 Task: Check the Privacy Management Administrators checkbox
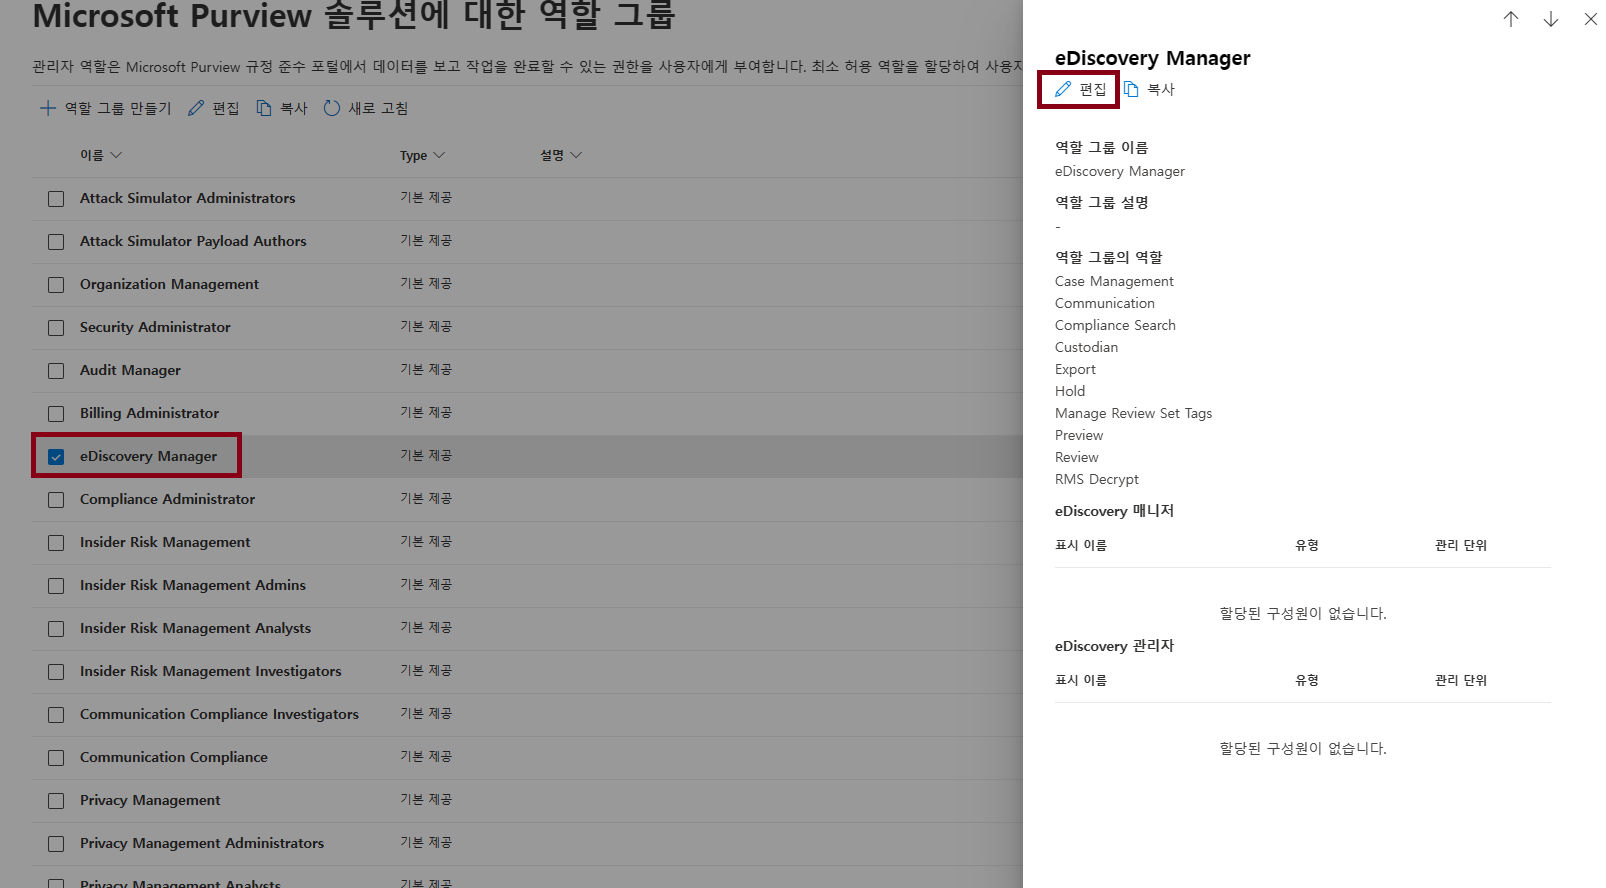coord(56,844)
